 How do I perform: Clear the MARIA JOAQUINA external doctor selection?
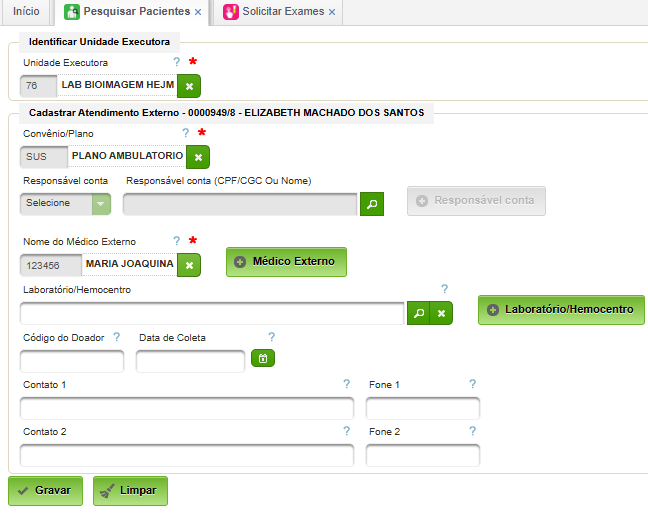tap(189, 265)
